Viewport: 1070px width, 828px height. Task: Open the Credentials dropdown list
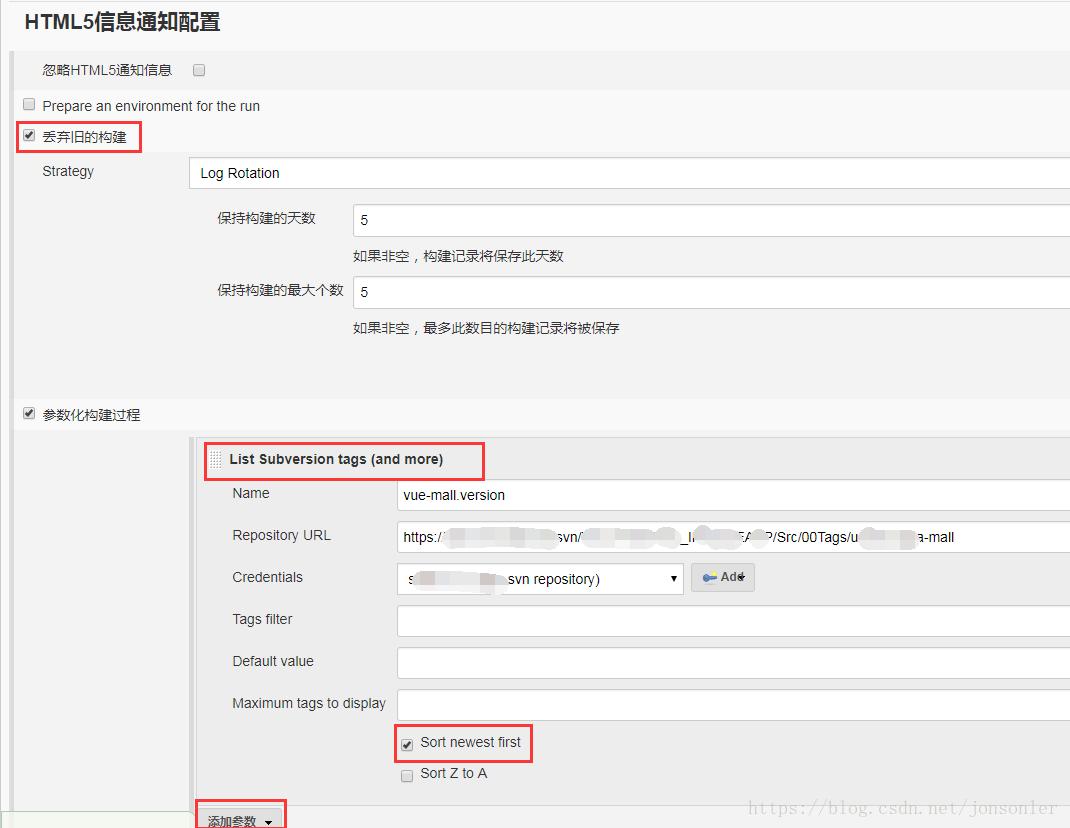540,578
